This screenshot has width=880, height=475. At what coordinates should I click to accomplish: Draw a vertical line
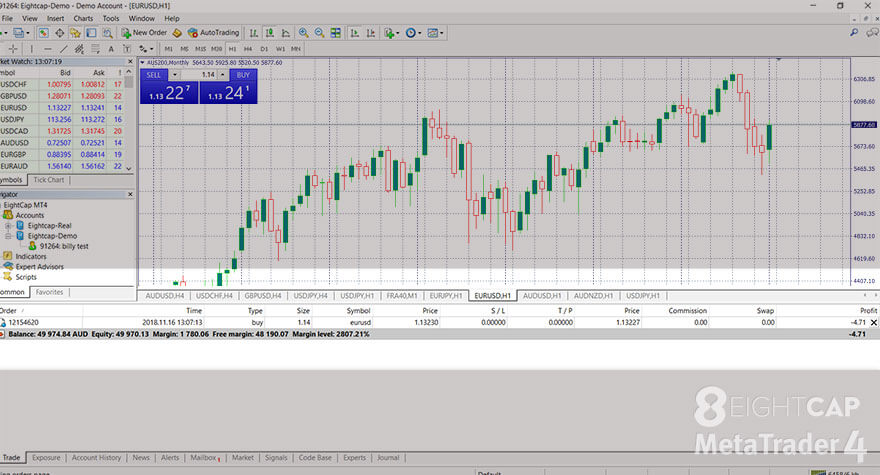click(31, 49)
